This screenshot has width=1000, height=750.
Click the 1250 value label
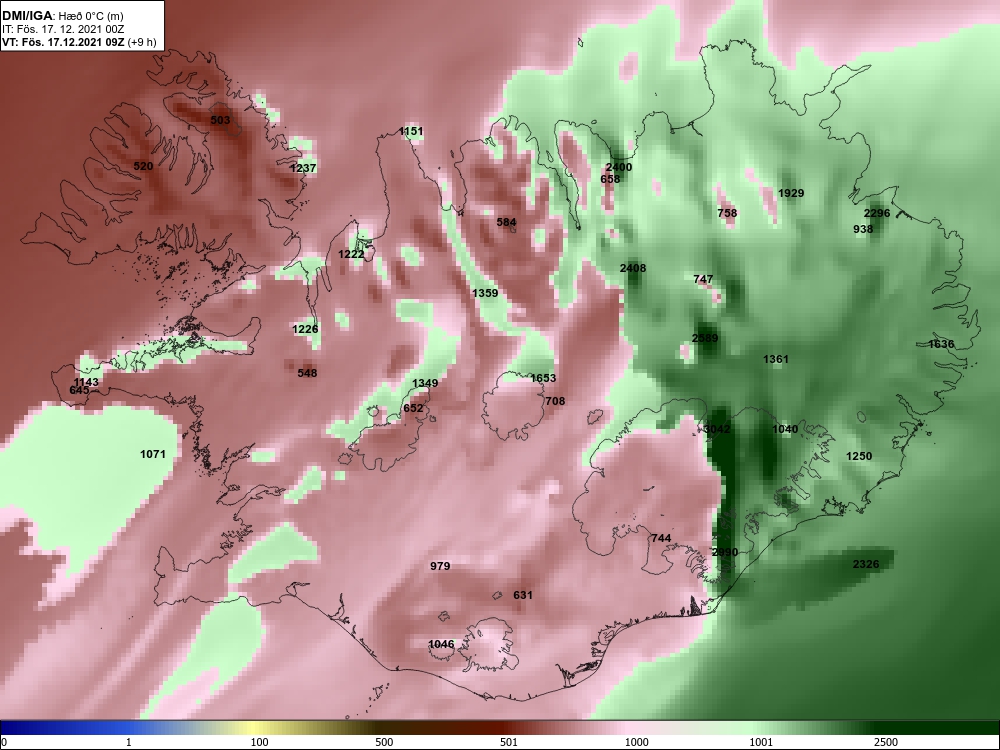coord(858,456)
